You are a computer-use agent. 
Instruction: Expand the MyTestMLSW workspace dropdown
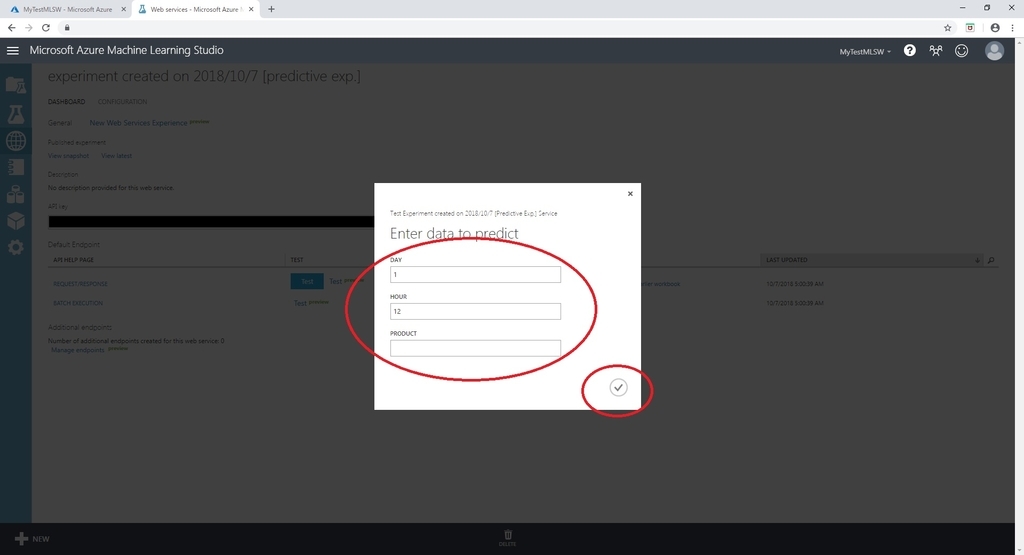coord(865,52)
